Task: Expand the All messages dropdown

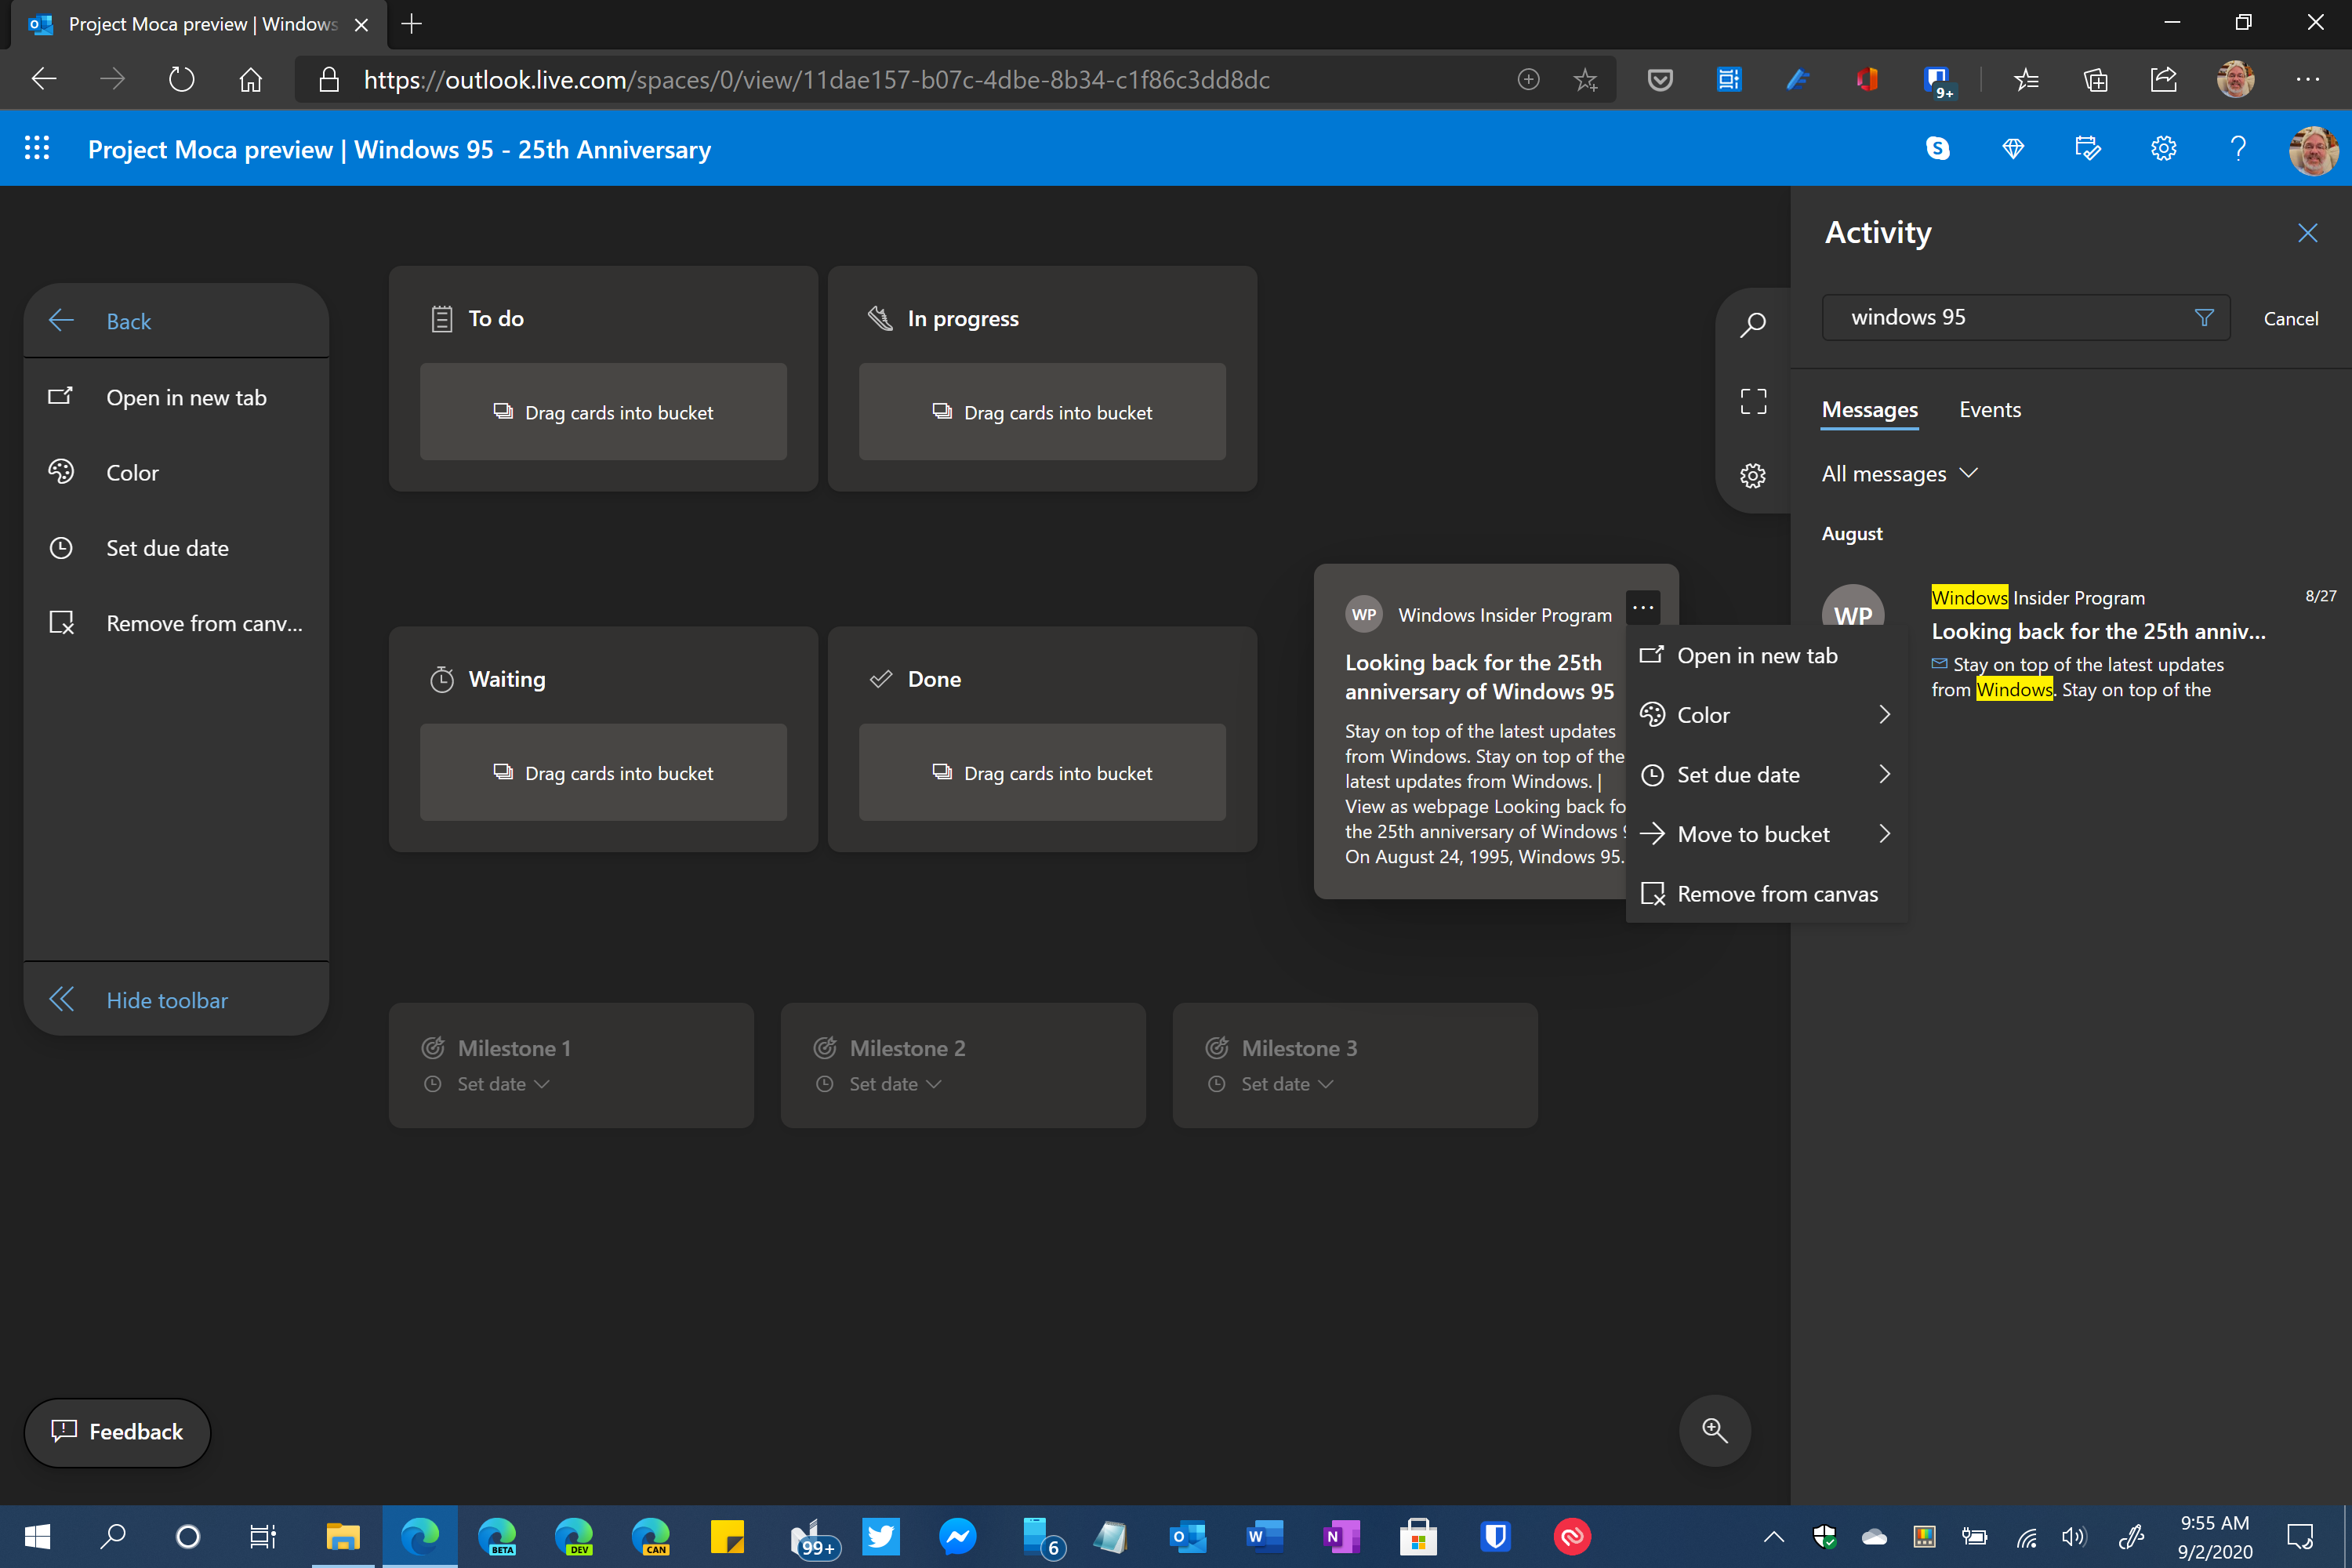Action: click(1900, 473)
